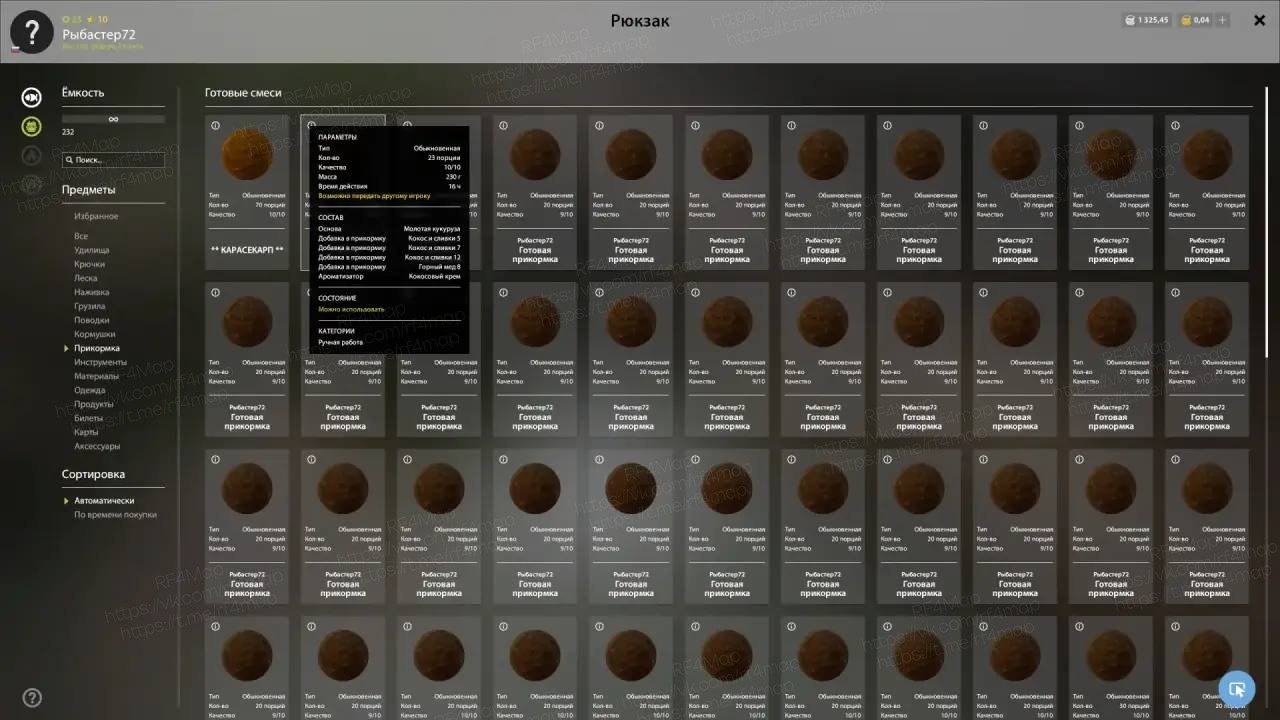1280x720 pixels.
Task: Open the Наживка category
Action: 92,293
